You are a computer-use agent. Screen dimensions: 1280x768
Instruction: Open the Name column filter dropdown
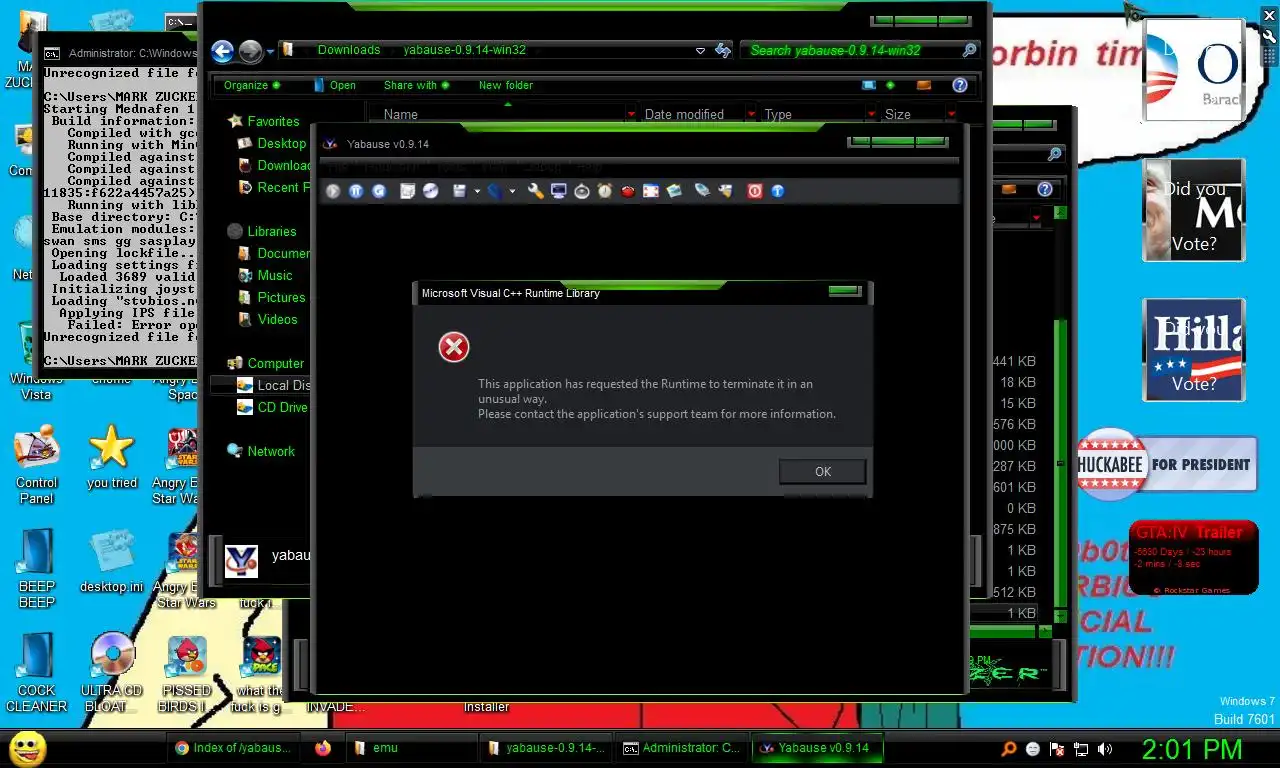point(631,115)
